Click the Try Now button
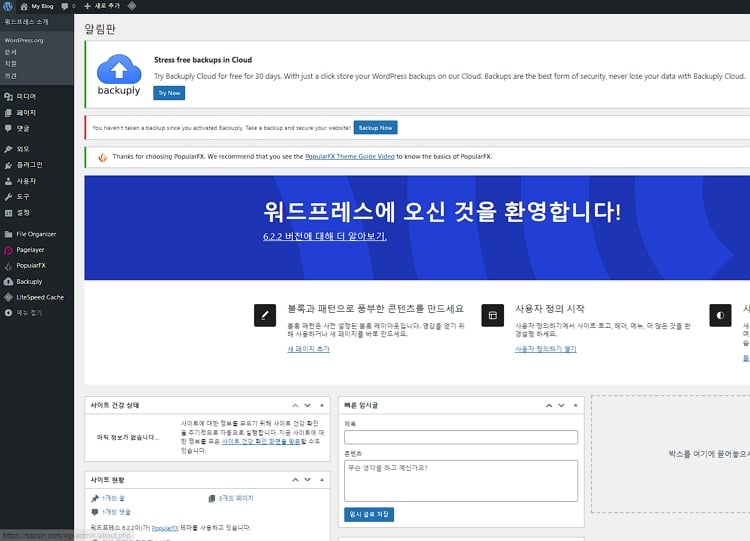The height and width of the screenshot is (541, 750). tap(169, 93)
